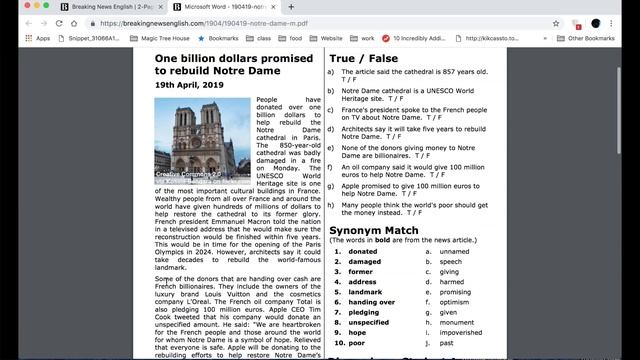The image size is (640, 360).
Task: Open the 10 Incredibly Addi... bookmark
Action: pos(414,38)
